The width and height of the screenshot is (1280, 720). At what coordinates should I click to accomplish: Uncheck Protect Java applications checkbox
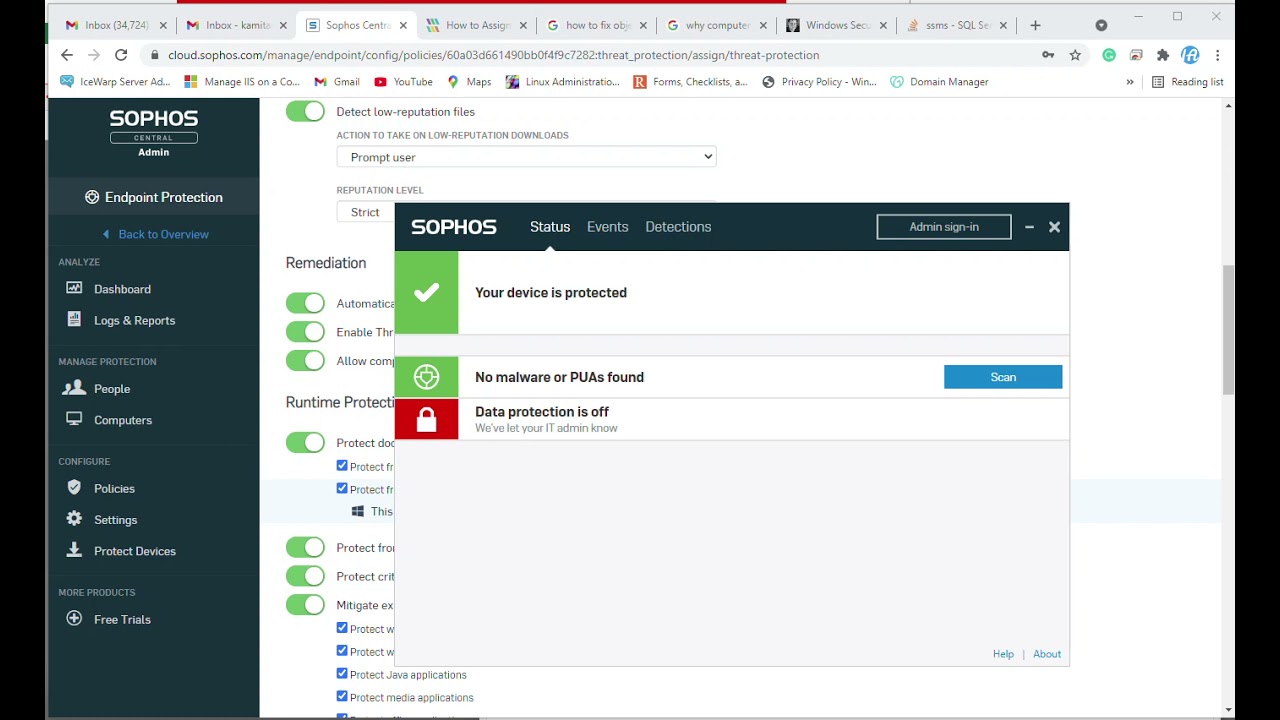pos(342,674)
